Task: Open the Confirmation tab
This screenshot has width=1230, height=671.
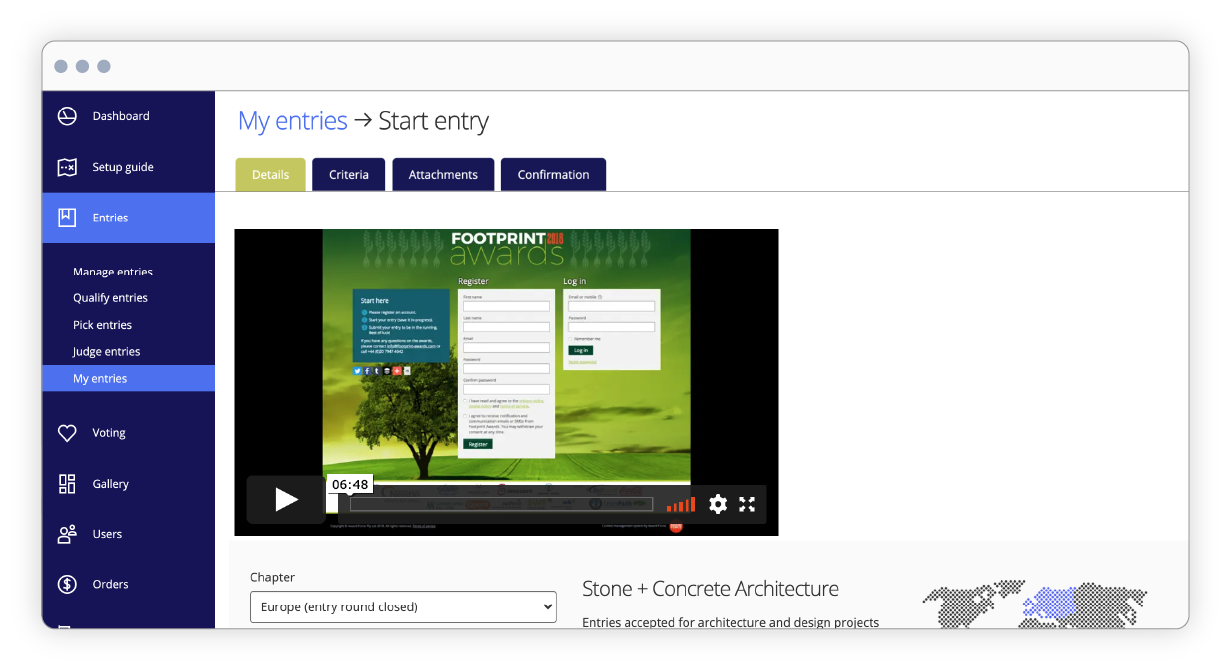Action: [553, 174]
